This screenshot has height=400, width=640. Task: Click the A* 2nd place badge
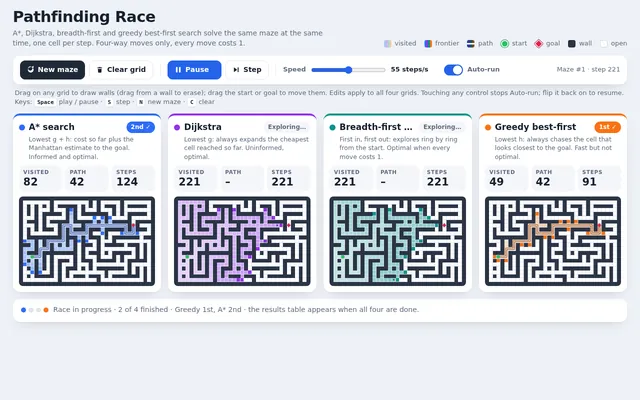(x=140, y=127)
